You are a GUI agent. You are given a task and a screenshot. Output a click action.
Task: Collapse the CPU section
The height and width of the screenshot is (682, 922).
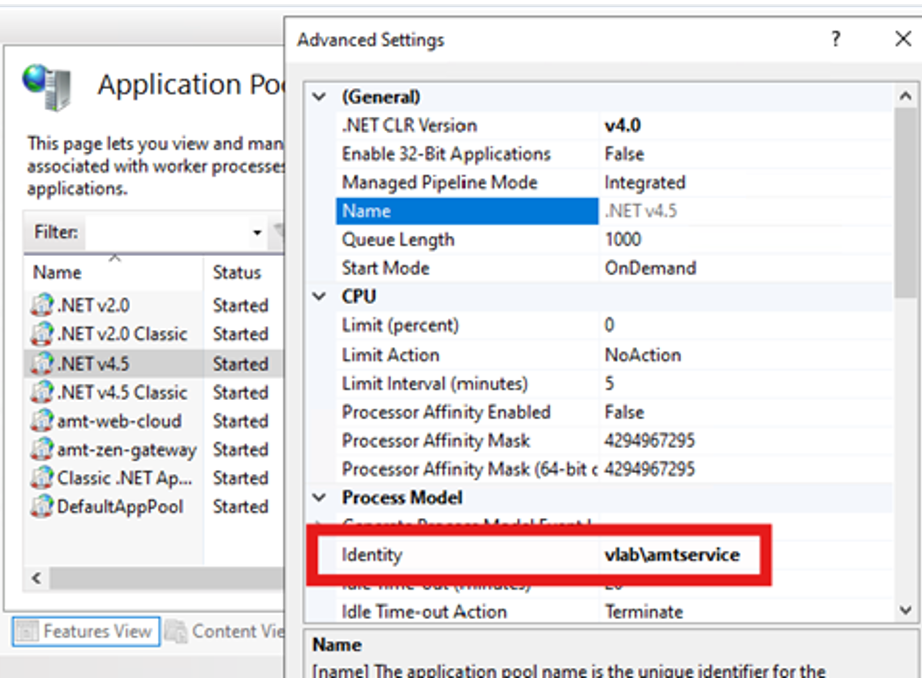(319, 296)
